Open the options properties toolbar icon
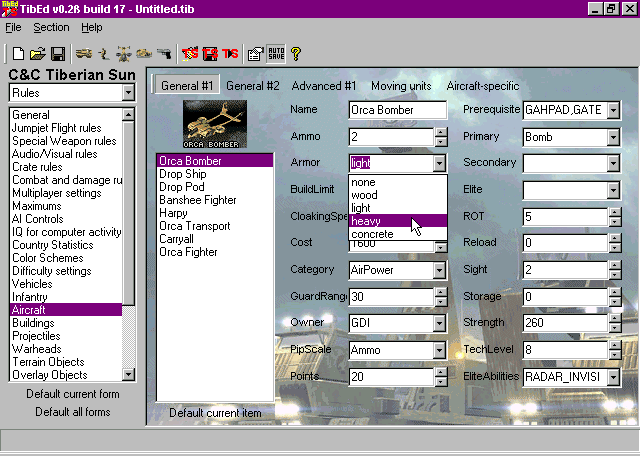640x456 pixels. (x=256, y=53)
